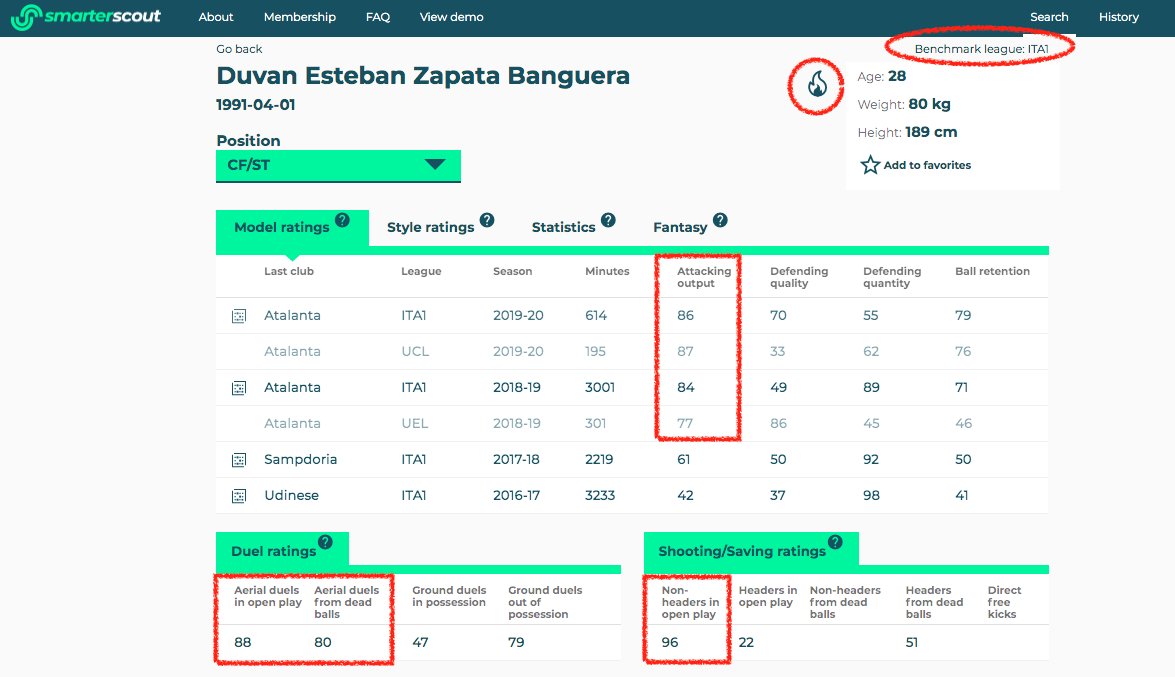The width and height of the screenshot is (1175, 677).
Task: Click Headers from dead balls value 51
Action: (911, 643)
